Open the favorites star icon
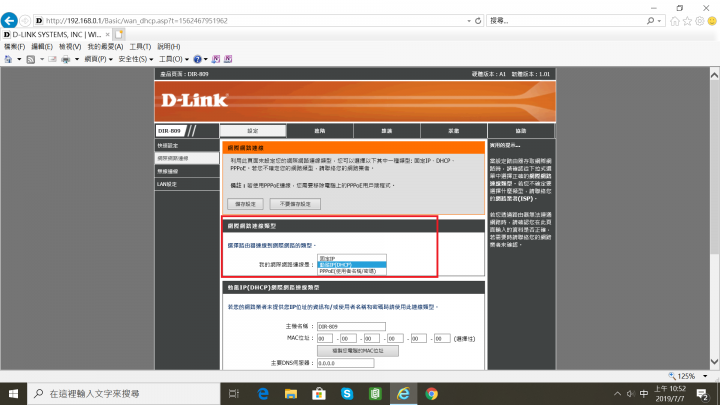This screenshot has height=405, width=720. point(687,21)
